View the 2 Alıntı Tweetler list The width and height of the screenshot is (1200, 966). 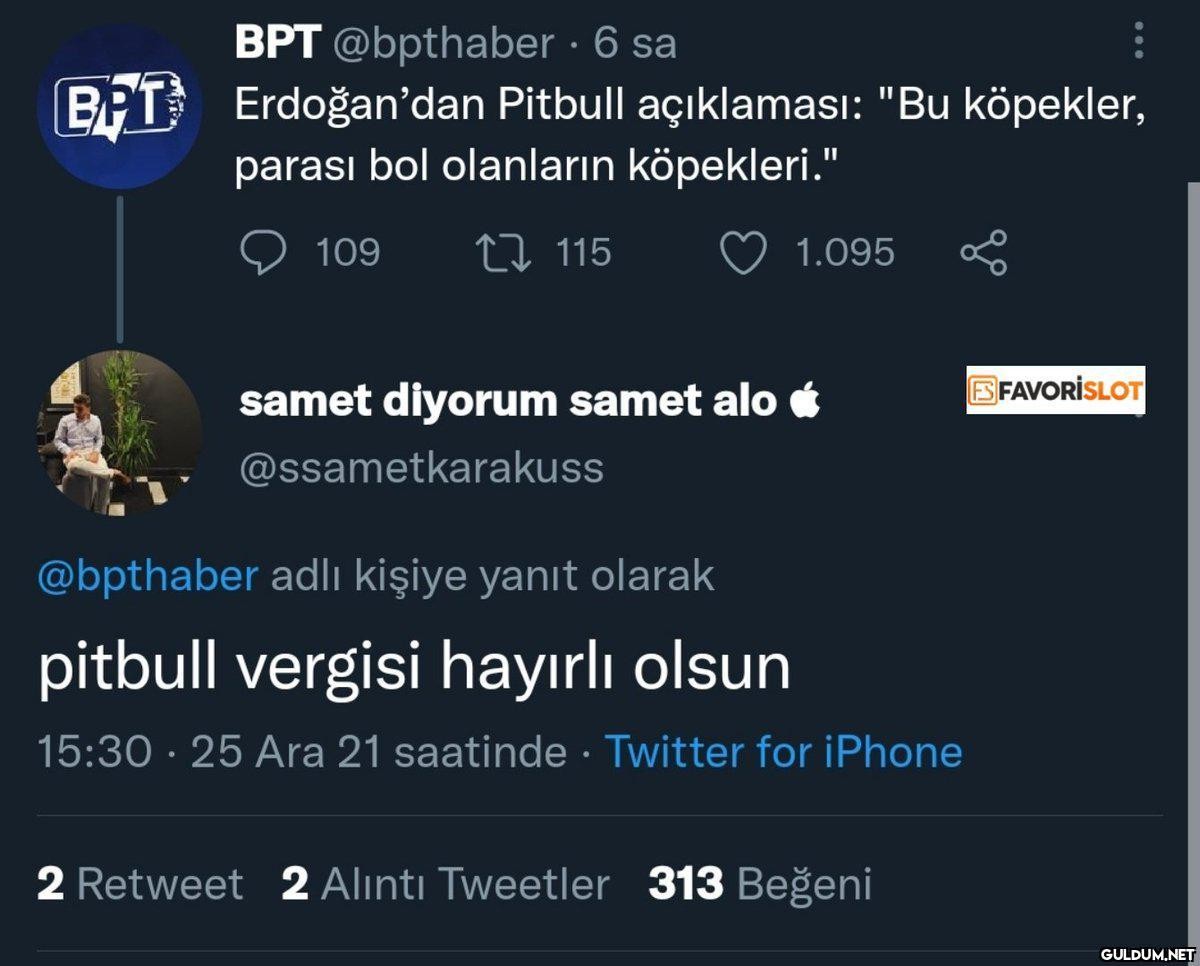[445, 884]
